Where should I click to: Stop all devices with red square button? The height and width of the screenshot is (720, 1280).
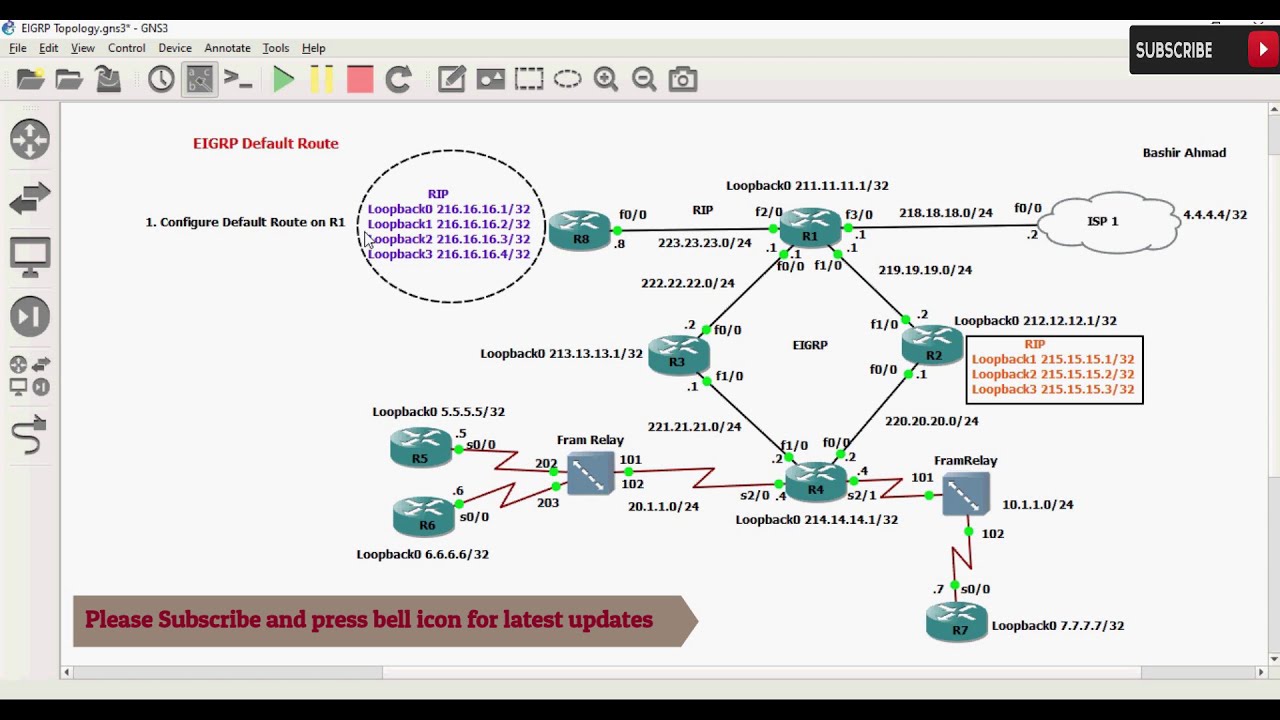coord(360,79)
